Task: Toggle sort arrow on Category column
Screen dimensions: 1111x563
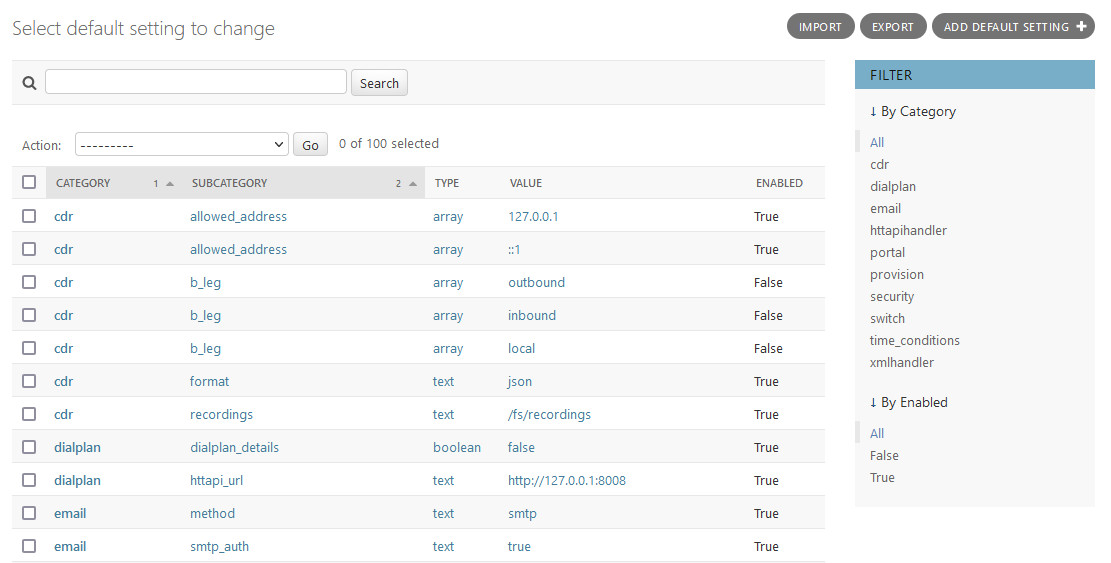Action: click(x=170, y=184)
